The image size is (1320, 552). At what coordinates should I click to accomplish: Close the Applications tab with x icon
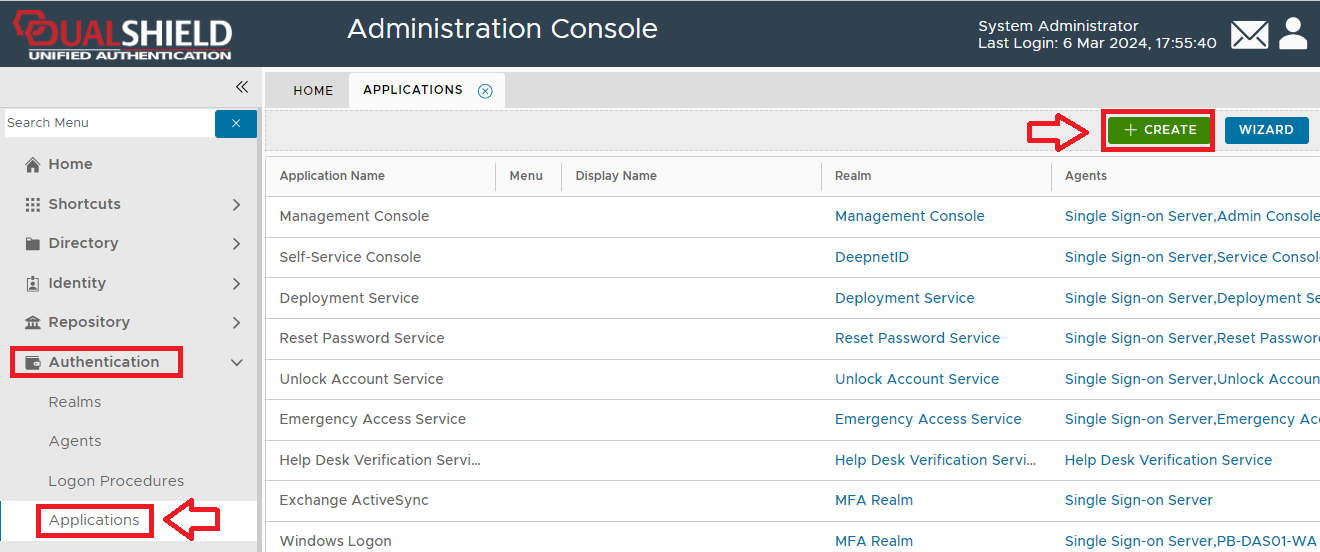pos(485,91)
